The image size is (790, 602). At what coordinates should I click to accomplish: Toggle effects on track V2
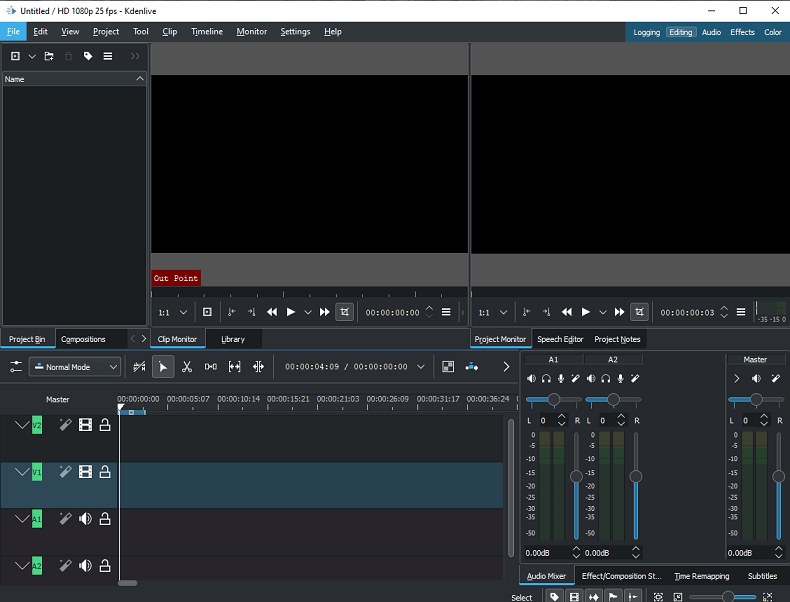[x=65, y=425]
